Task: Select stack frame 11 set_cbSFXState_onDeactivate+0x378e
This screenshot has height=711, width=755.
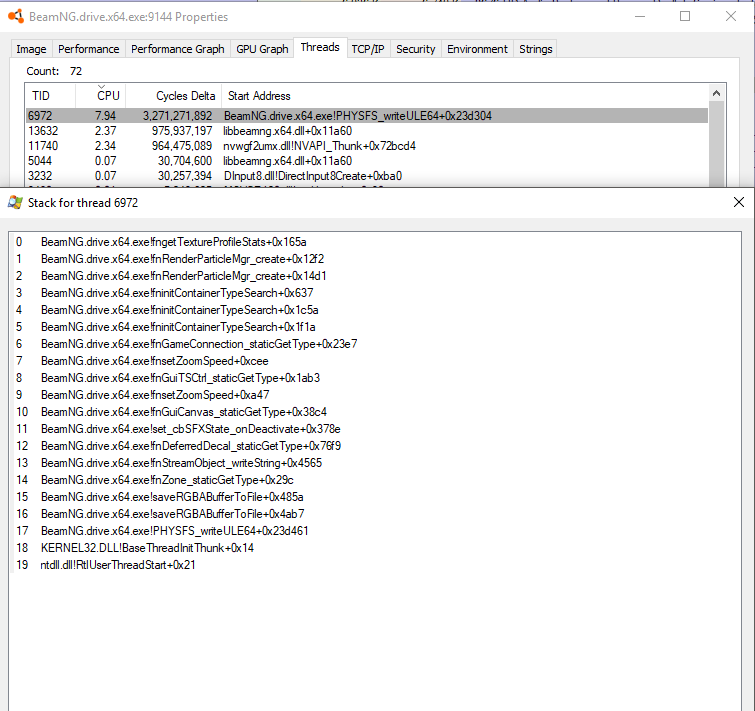Action: 375,429
